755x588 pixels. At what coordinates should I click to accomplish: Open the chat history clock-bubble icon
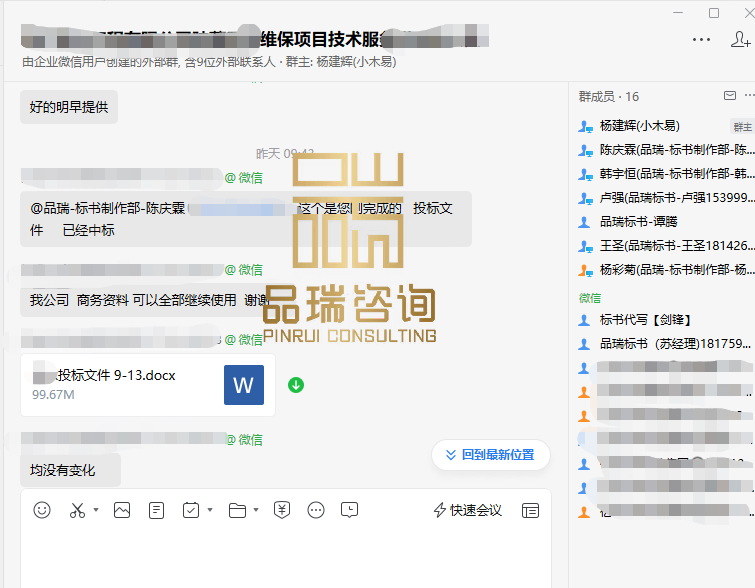pyautogui.click(x=349, y=510)
